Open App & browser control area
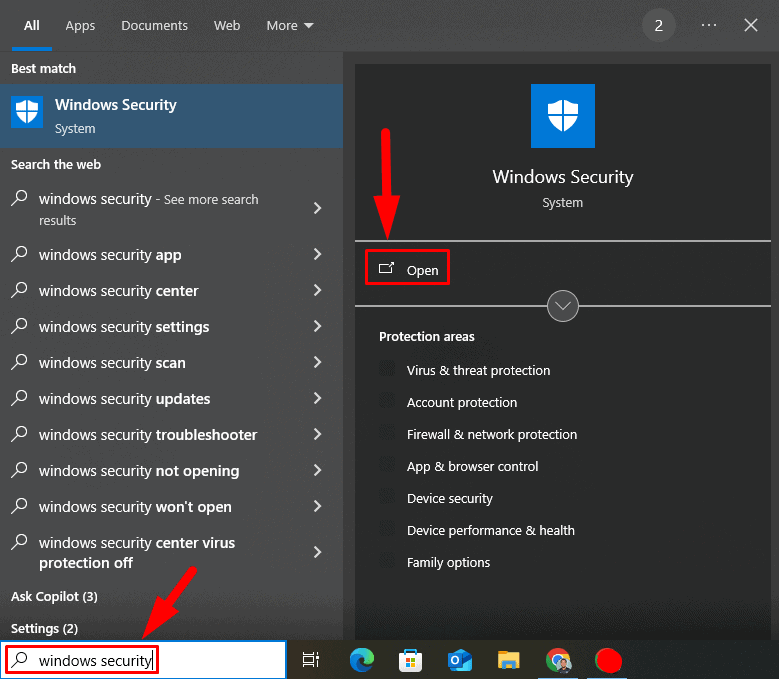 click(x=472, y=466)
